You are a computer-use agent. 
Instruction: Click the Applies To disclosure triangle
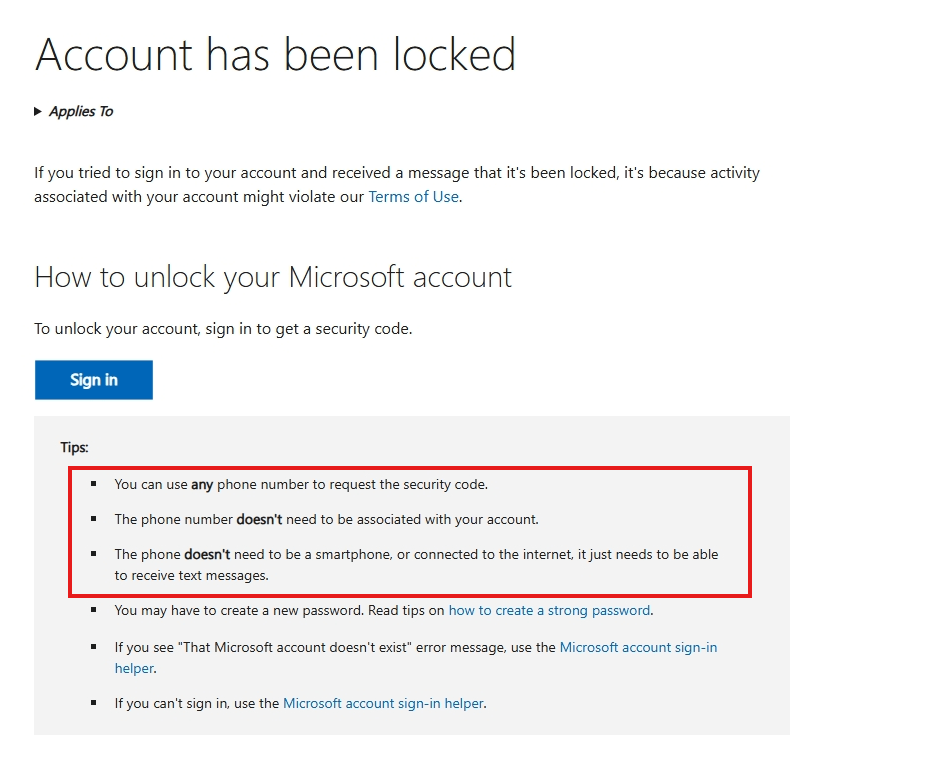click(x=38, y=111)
